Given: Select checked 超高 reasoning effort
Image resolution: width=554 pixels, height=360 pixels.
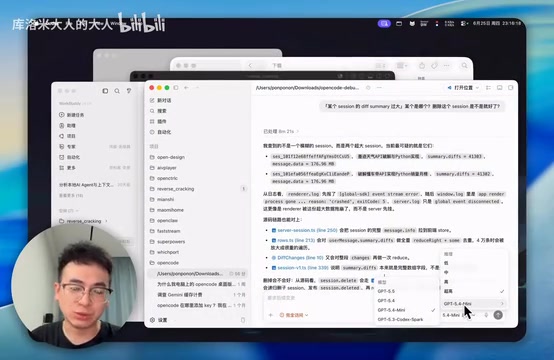Looking at the screenshot, I should (x=474, y=291).
